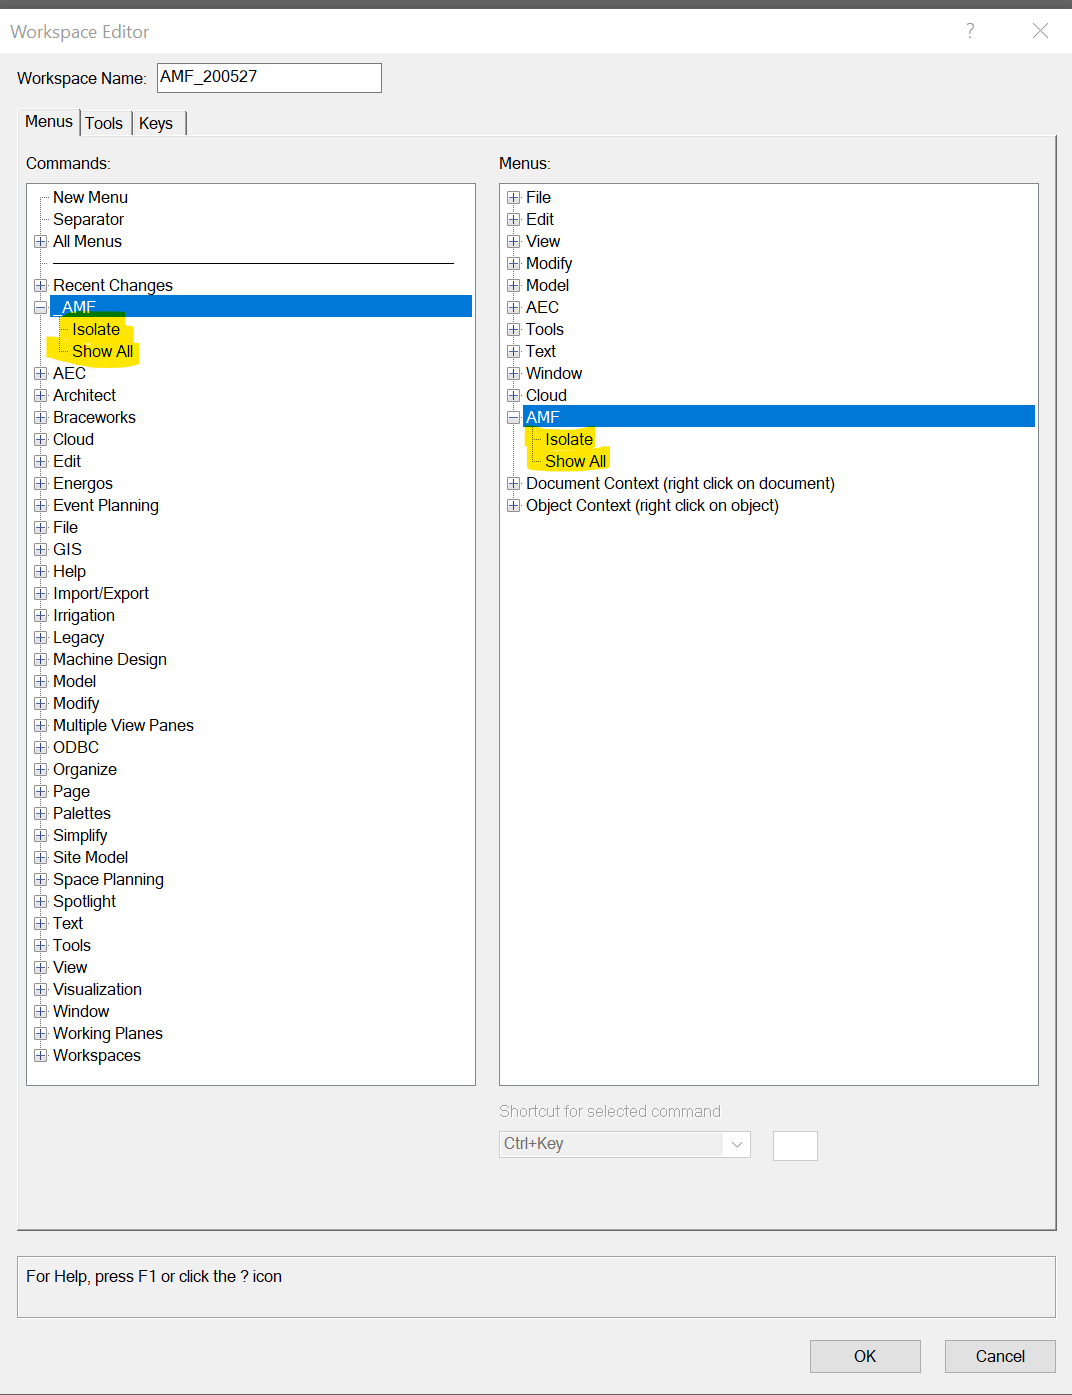Image resolution: width=1072 pixels, height=1395 pixels.
Task: Click the Cancel button
Action: (999, 1356)
